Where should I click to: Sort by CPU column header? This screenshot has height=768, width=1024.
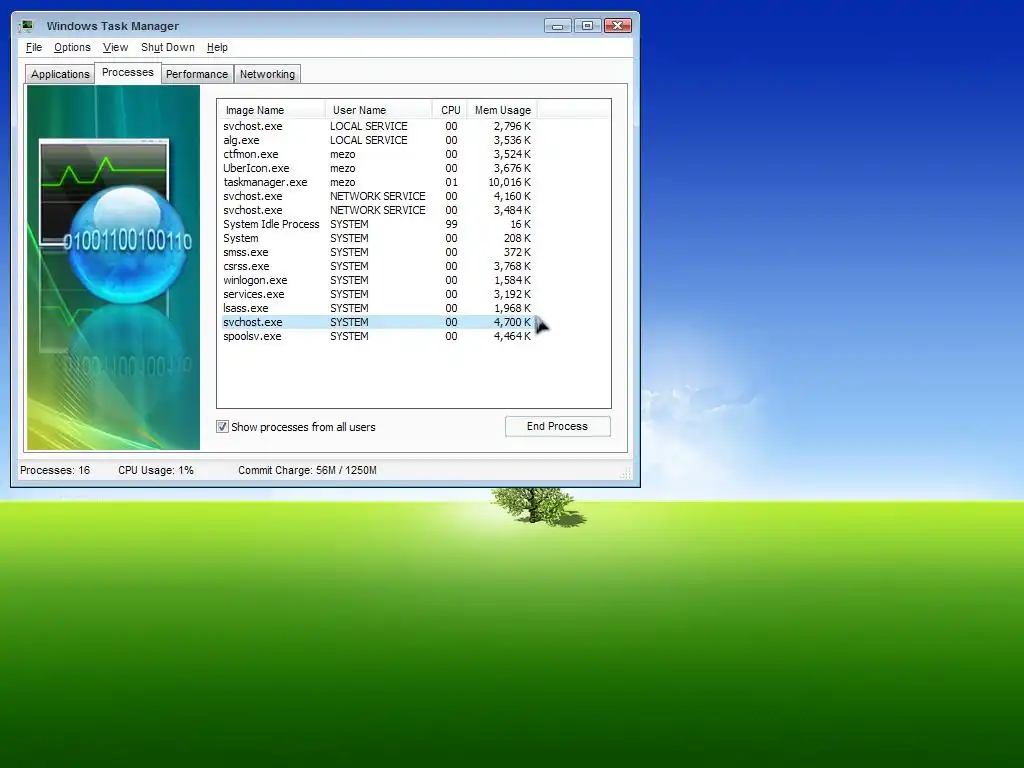[450, 110]
